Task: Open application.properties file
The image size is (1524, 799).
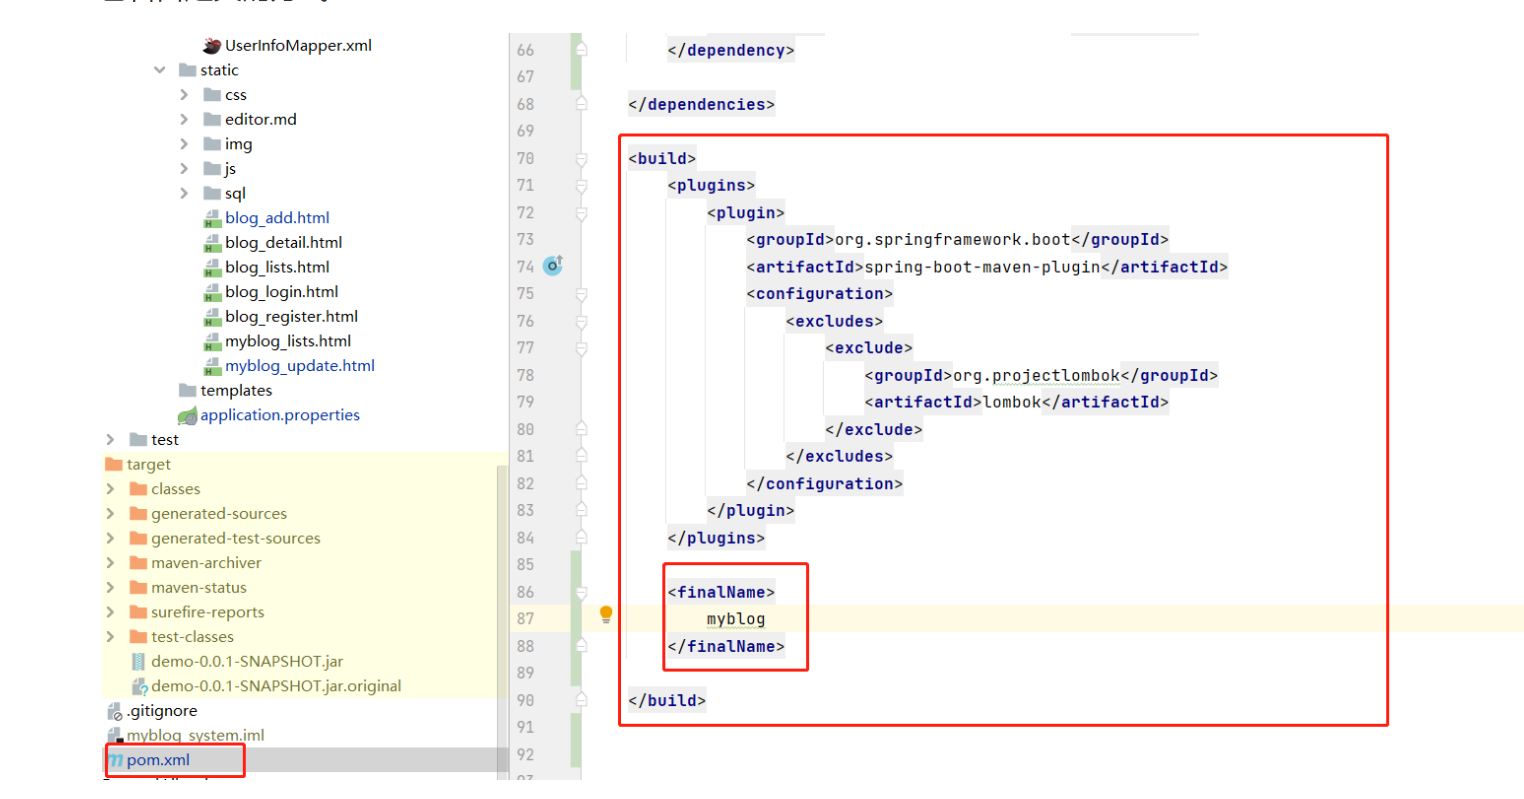Action: 280,415
